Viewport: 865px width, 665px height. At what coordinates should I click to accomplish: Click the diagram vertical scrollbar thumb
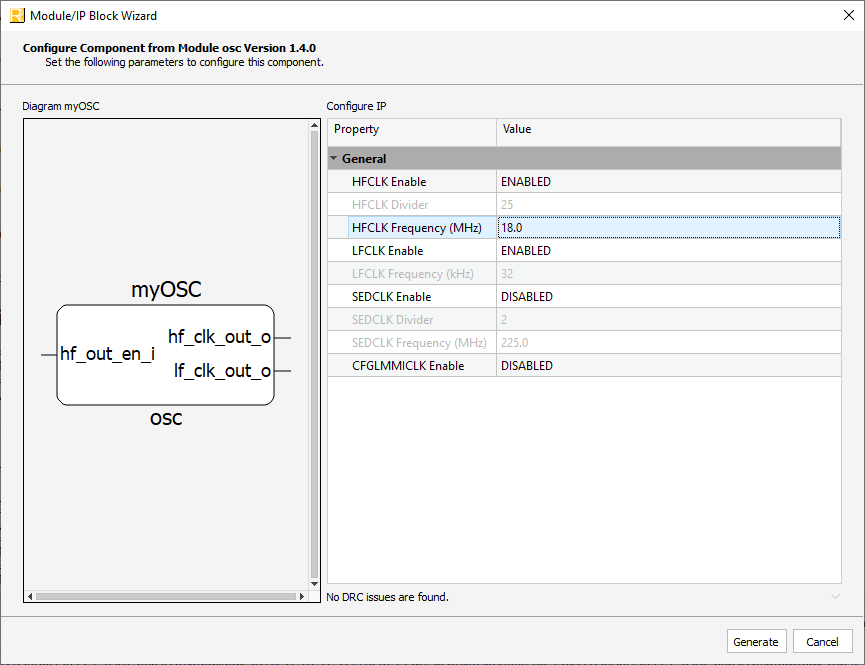pos(314,354)
